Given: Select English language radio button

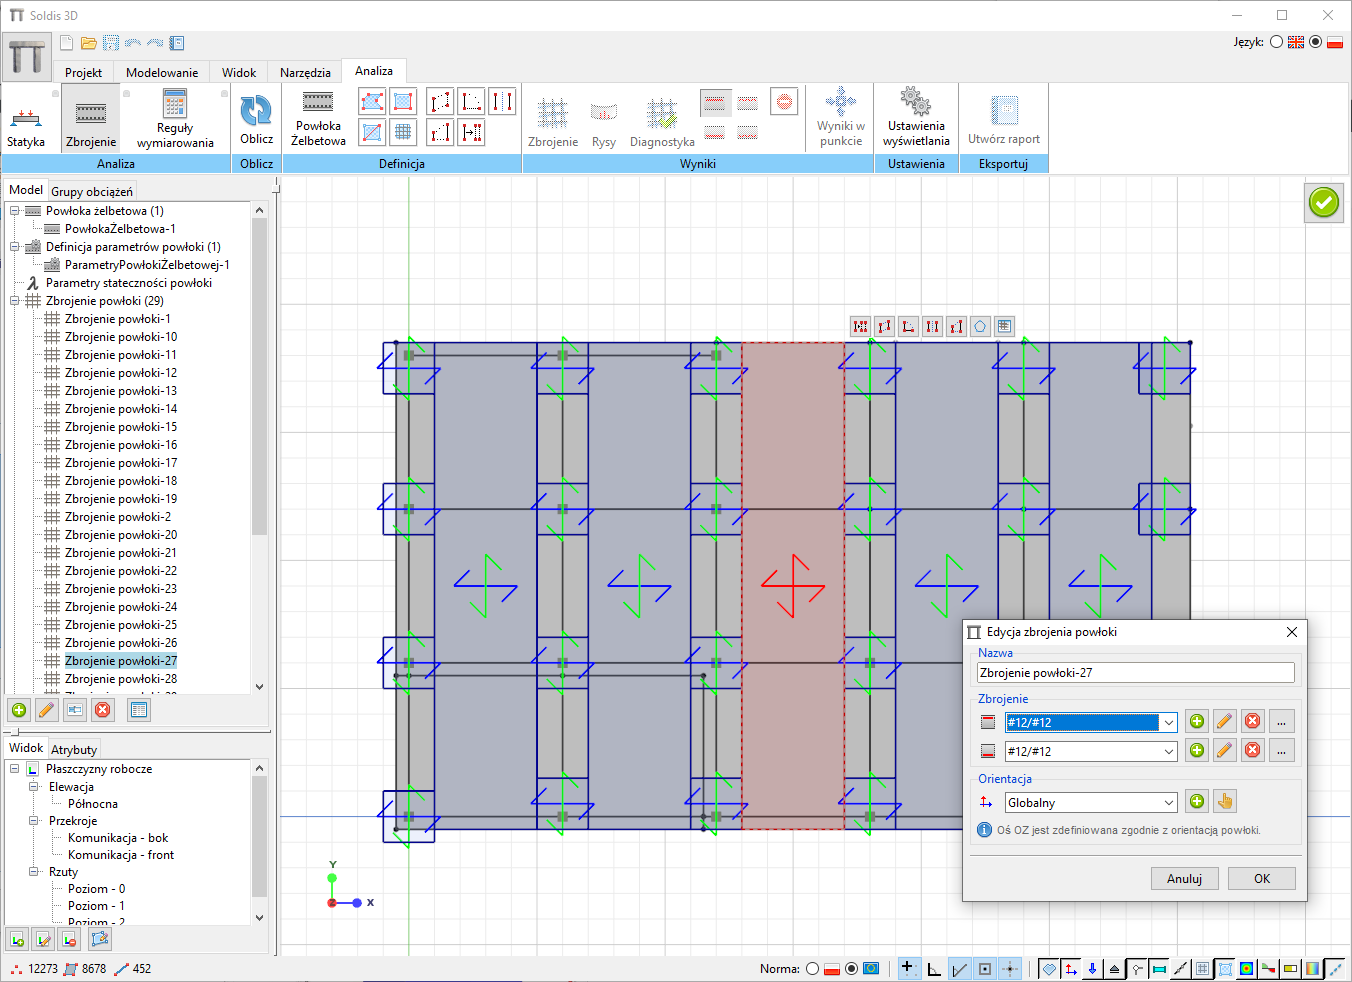Looking at the screenshot, I should click(1277, 42).
